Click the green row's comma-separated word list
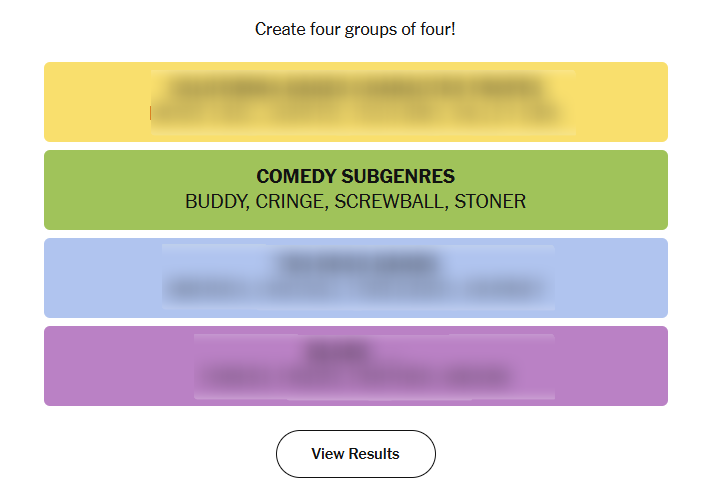 [x=355, y=202]
